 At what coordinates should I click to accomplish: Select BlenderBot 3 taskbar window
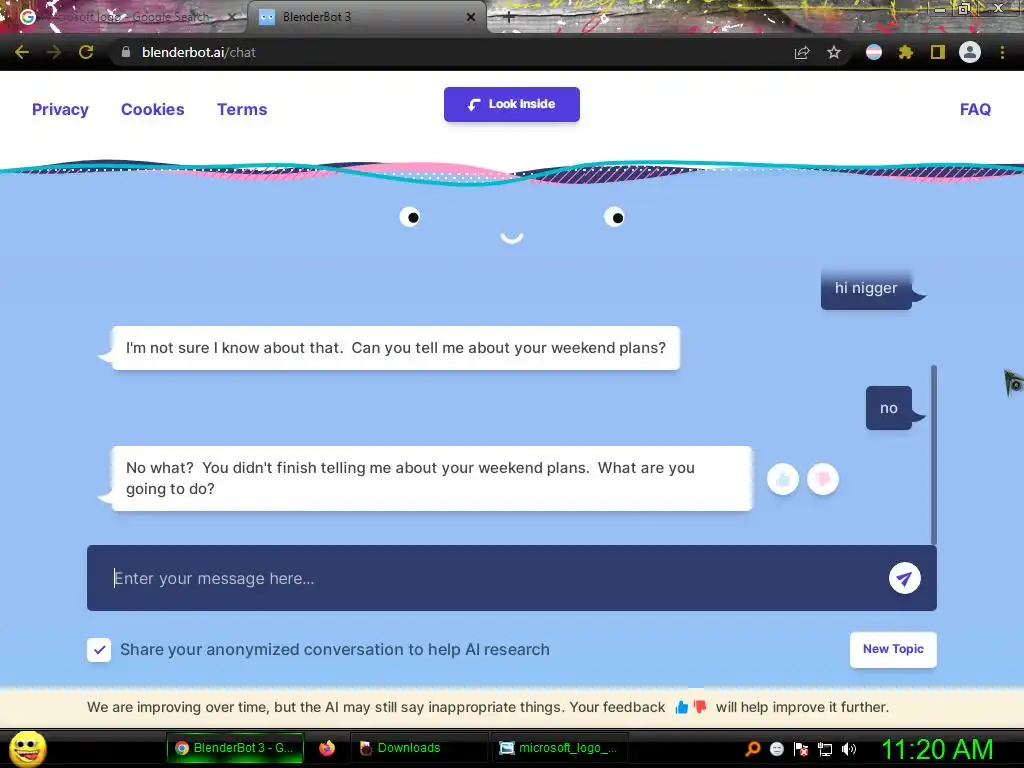tap(235, 748)
